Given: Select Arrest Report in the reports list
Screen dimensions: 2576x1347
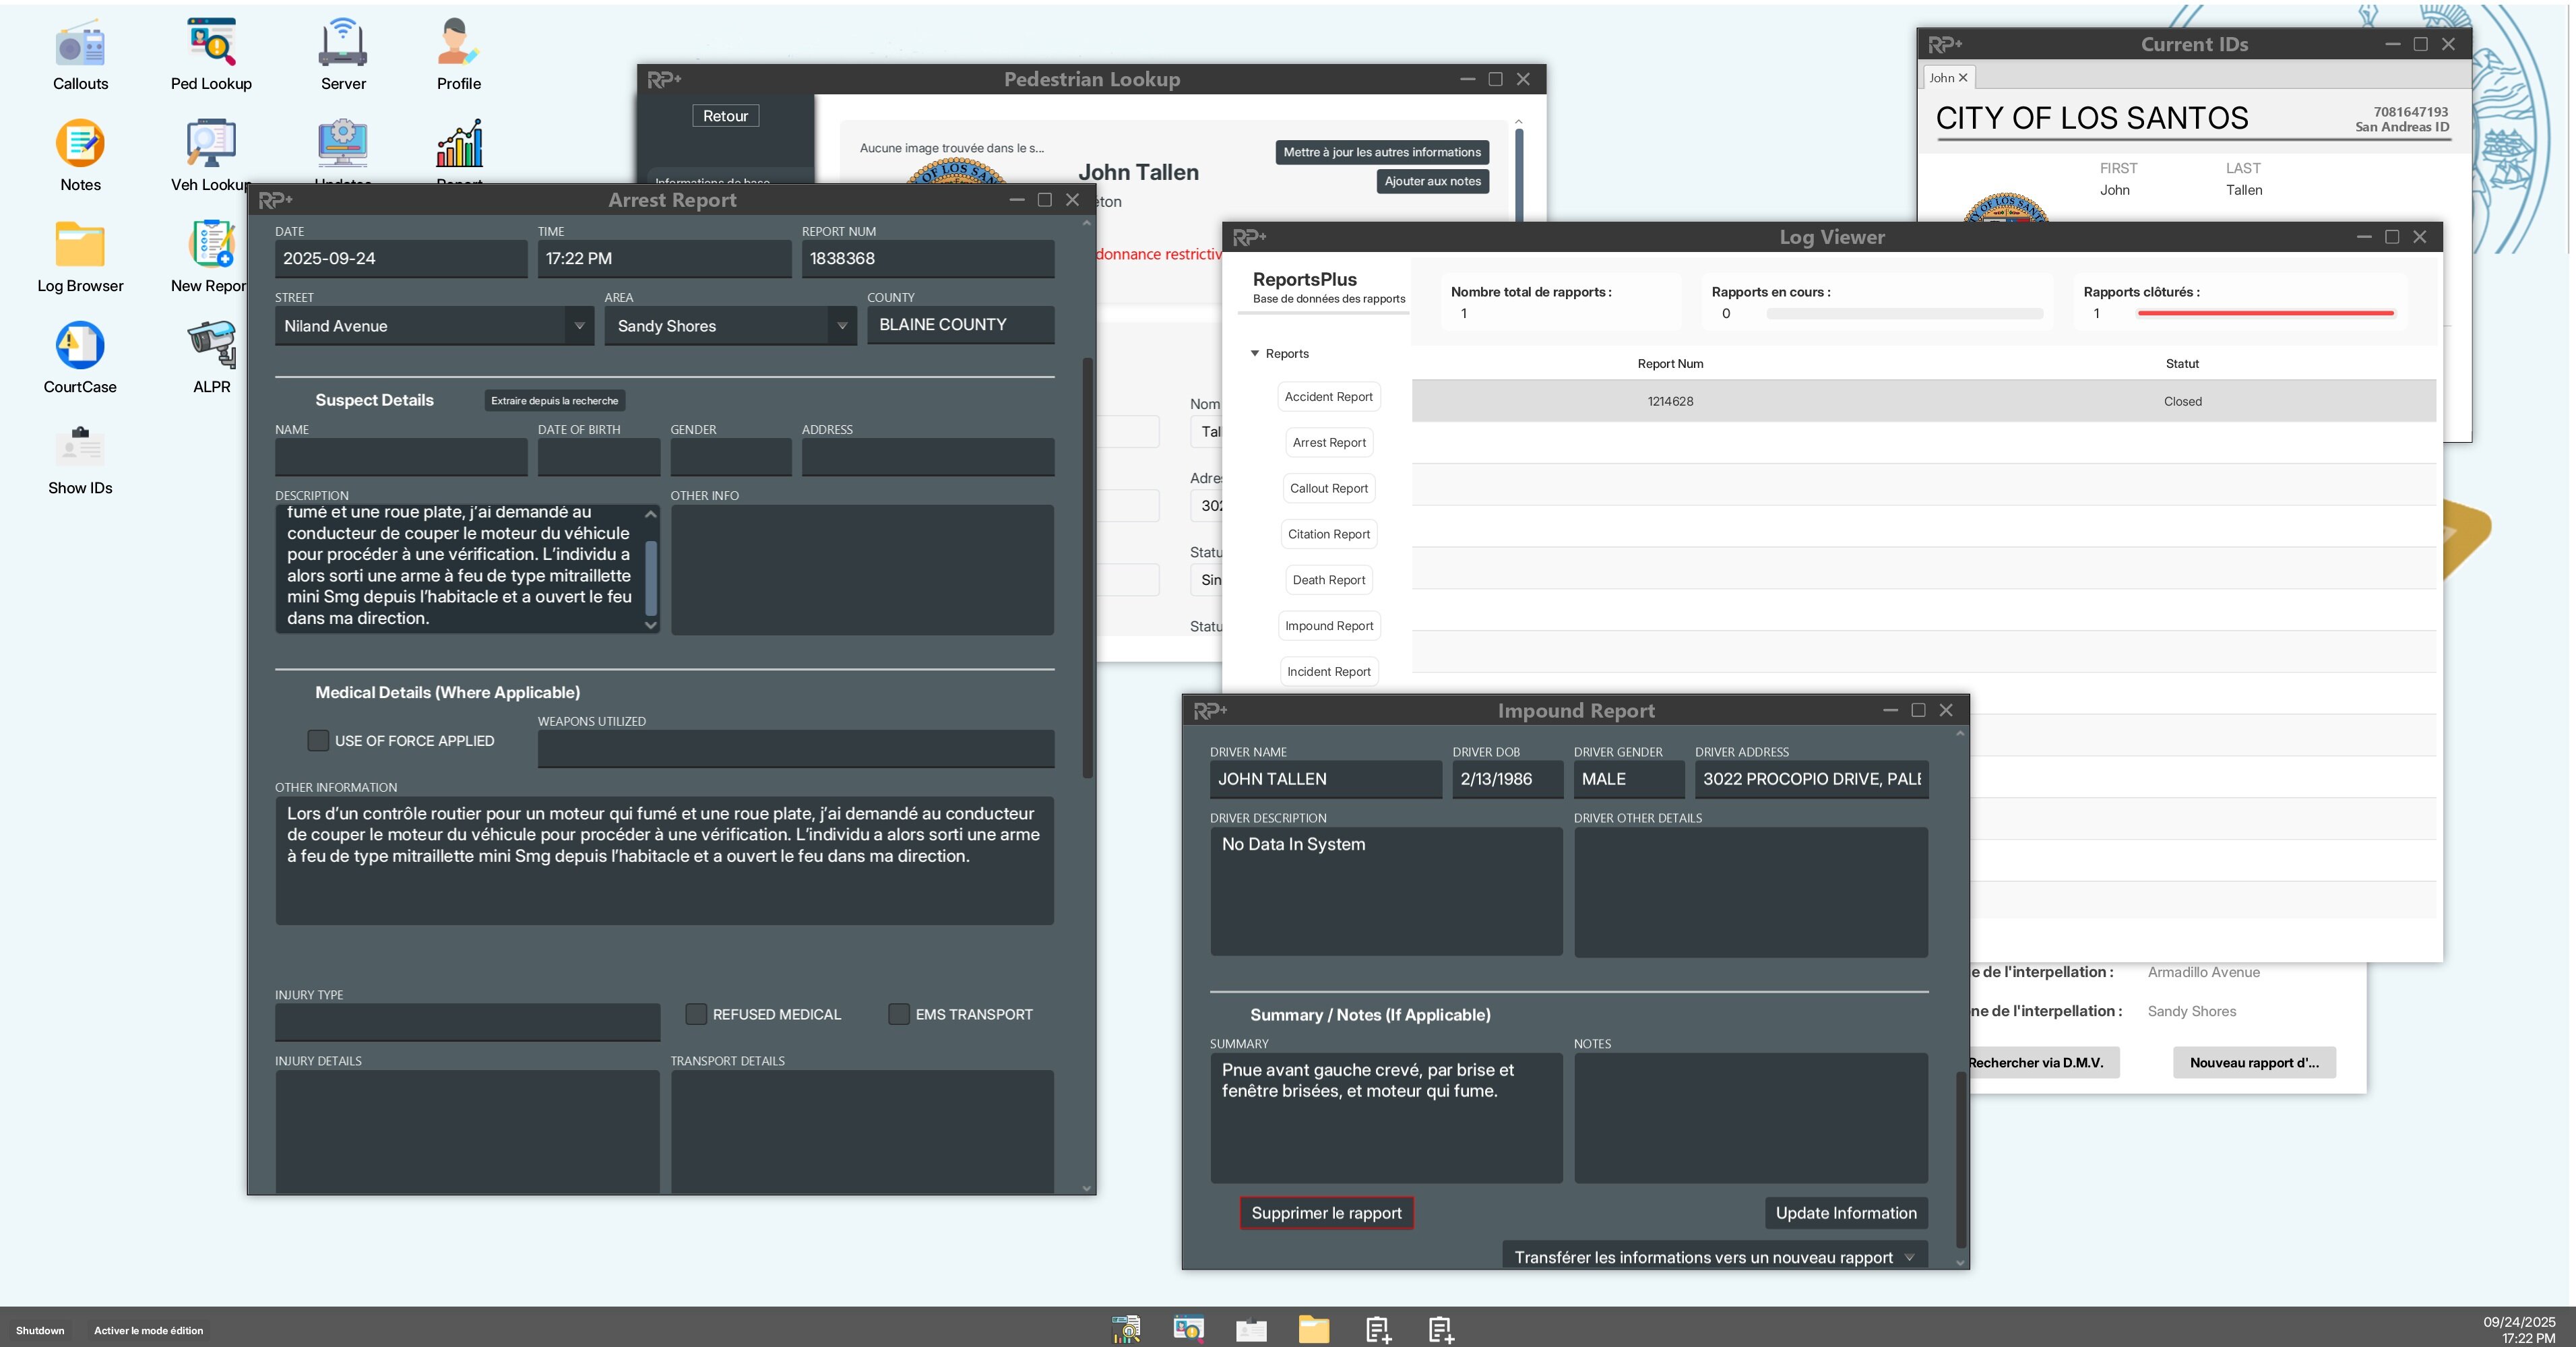Looking at the screenshot, I should pos(1328,442).
